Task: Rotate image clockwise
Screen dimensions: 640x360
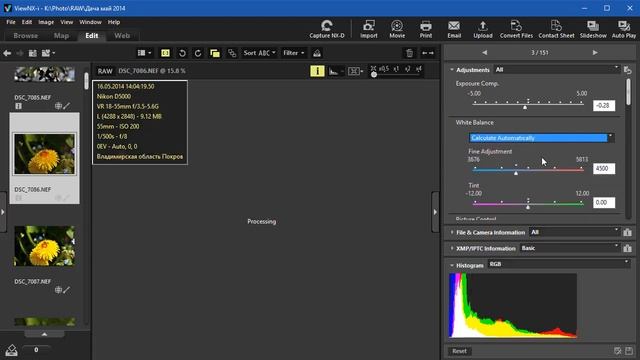Action: pyautogui.click(x=198, y=53)
